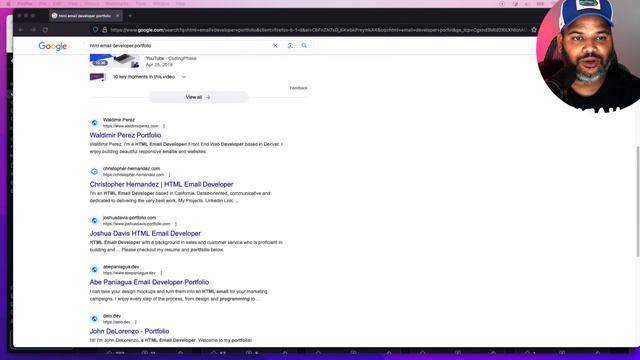Click the christopher-hernandez.com favicon
Viewport: 640px width, 360px height.
(x=94, y=171)
